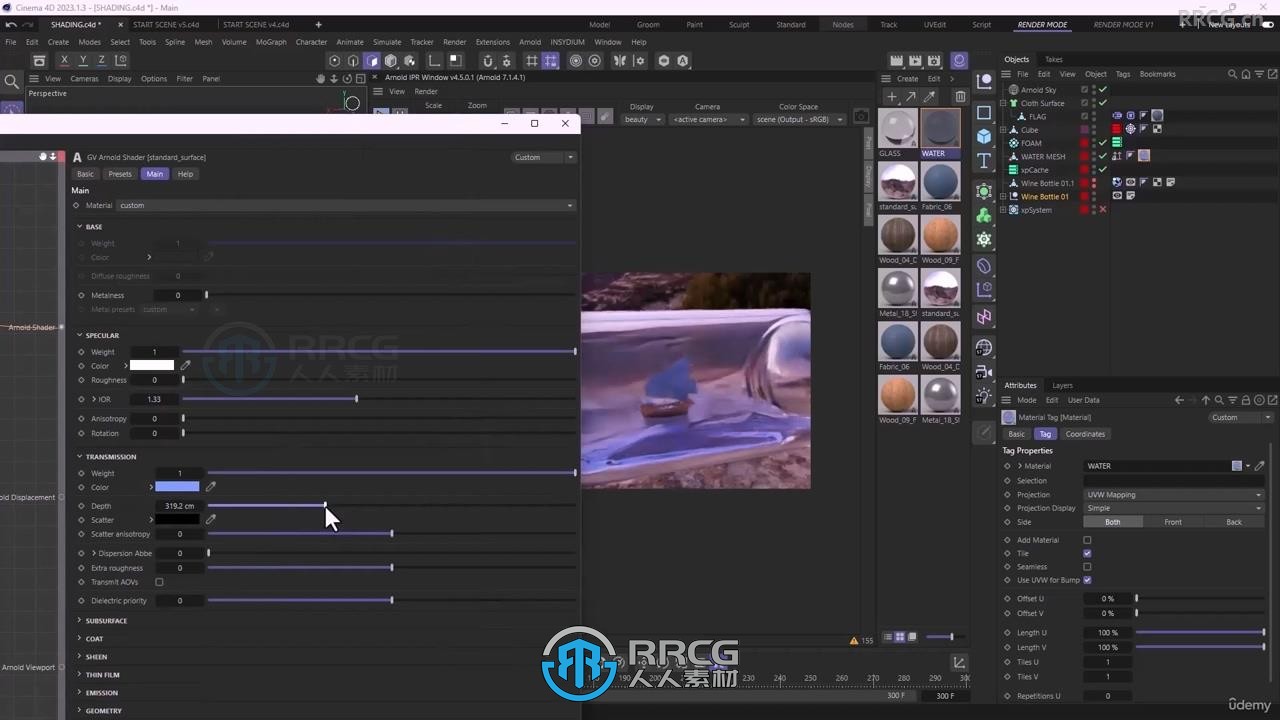Select Back side button
The width and height of the screenshot is (1280, 720).
point(1234,522)
